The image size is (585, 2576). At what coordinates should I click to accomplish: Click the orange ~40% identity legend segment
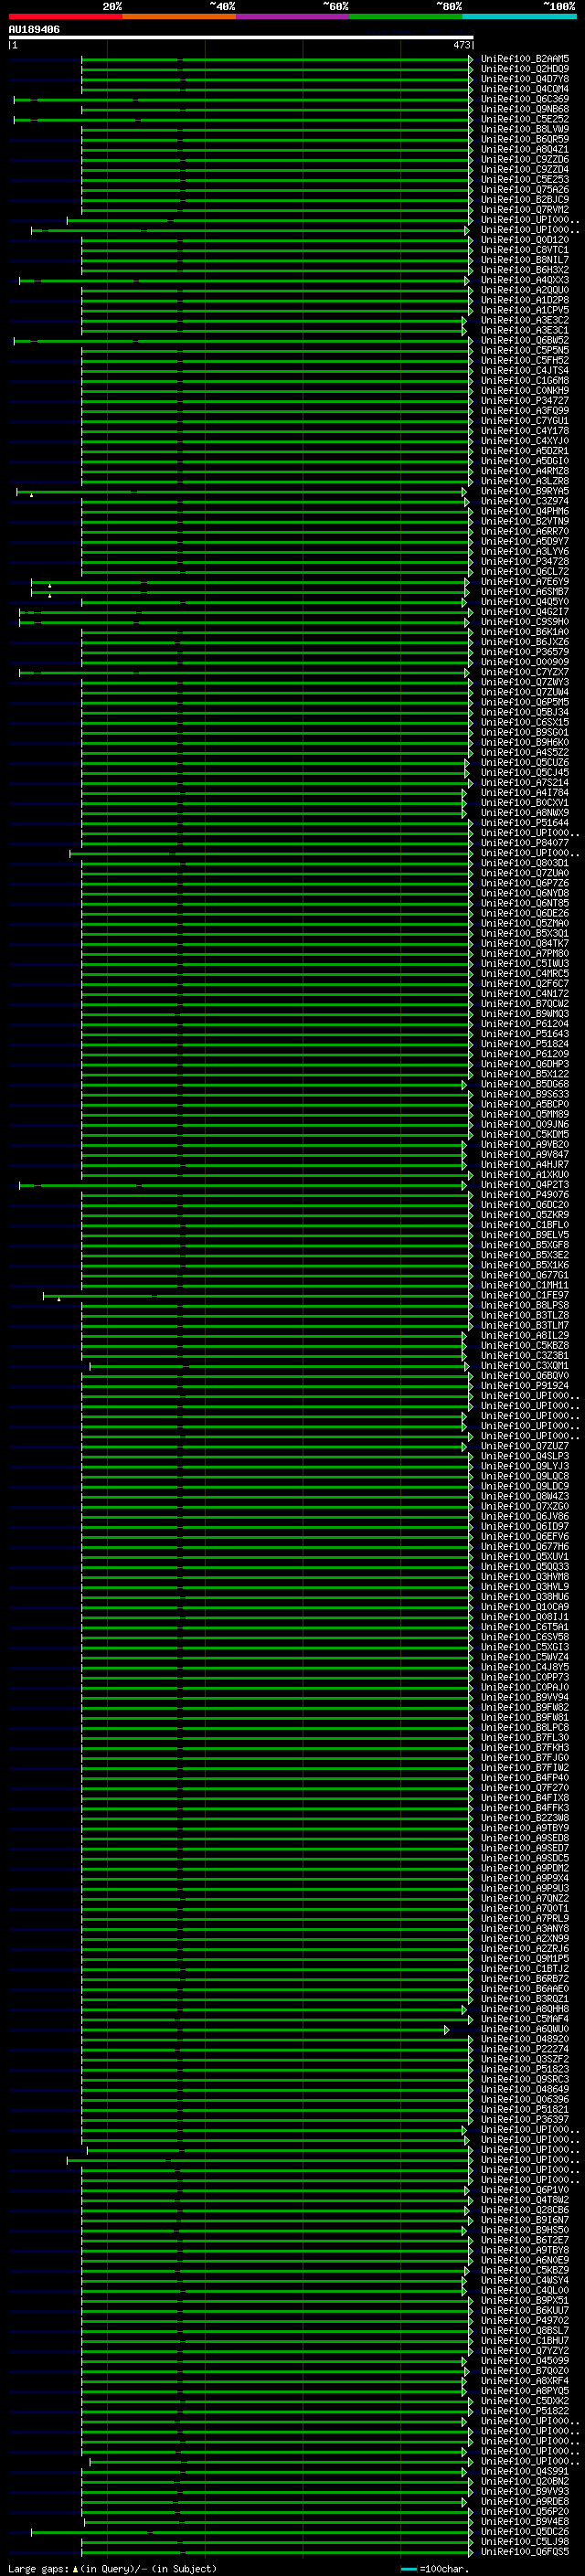click(179, 16)
